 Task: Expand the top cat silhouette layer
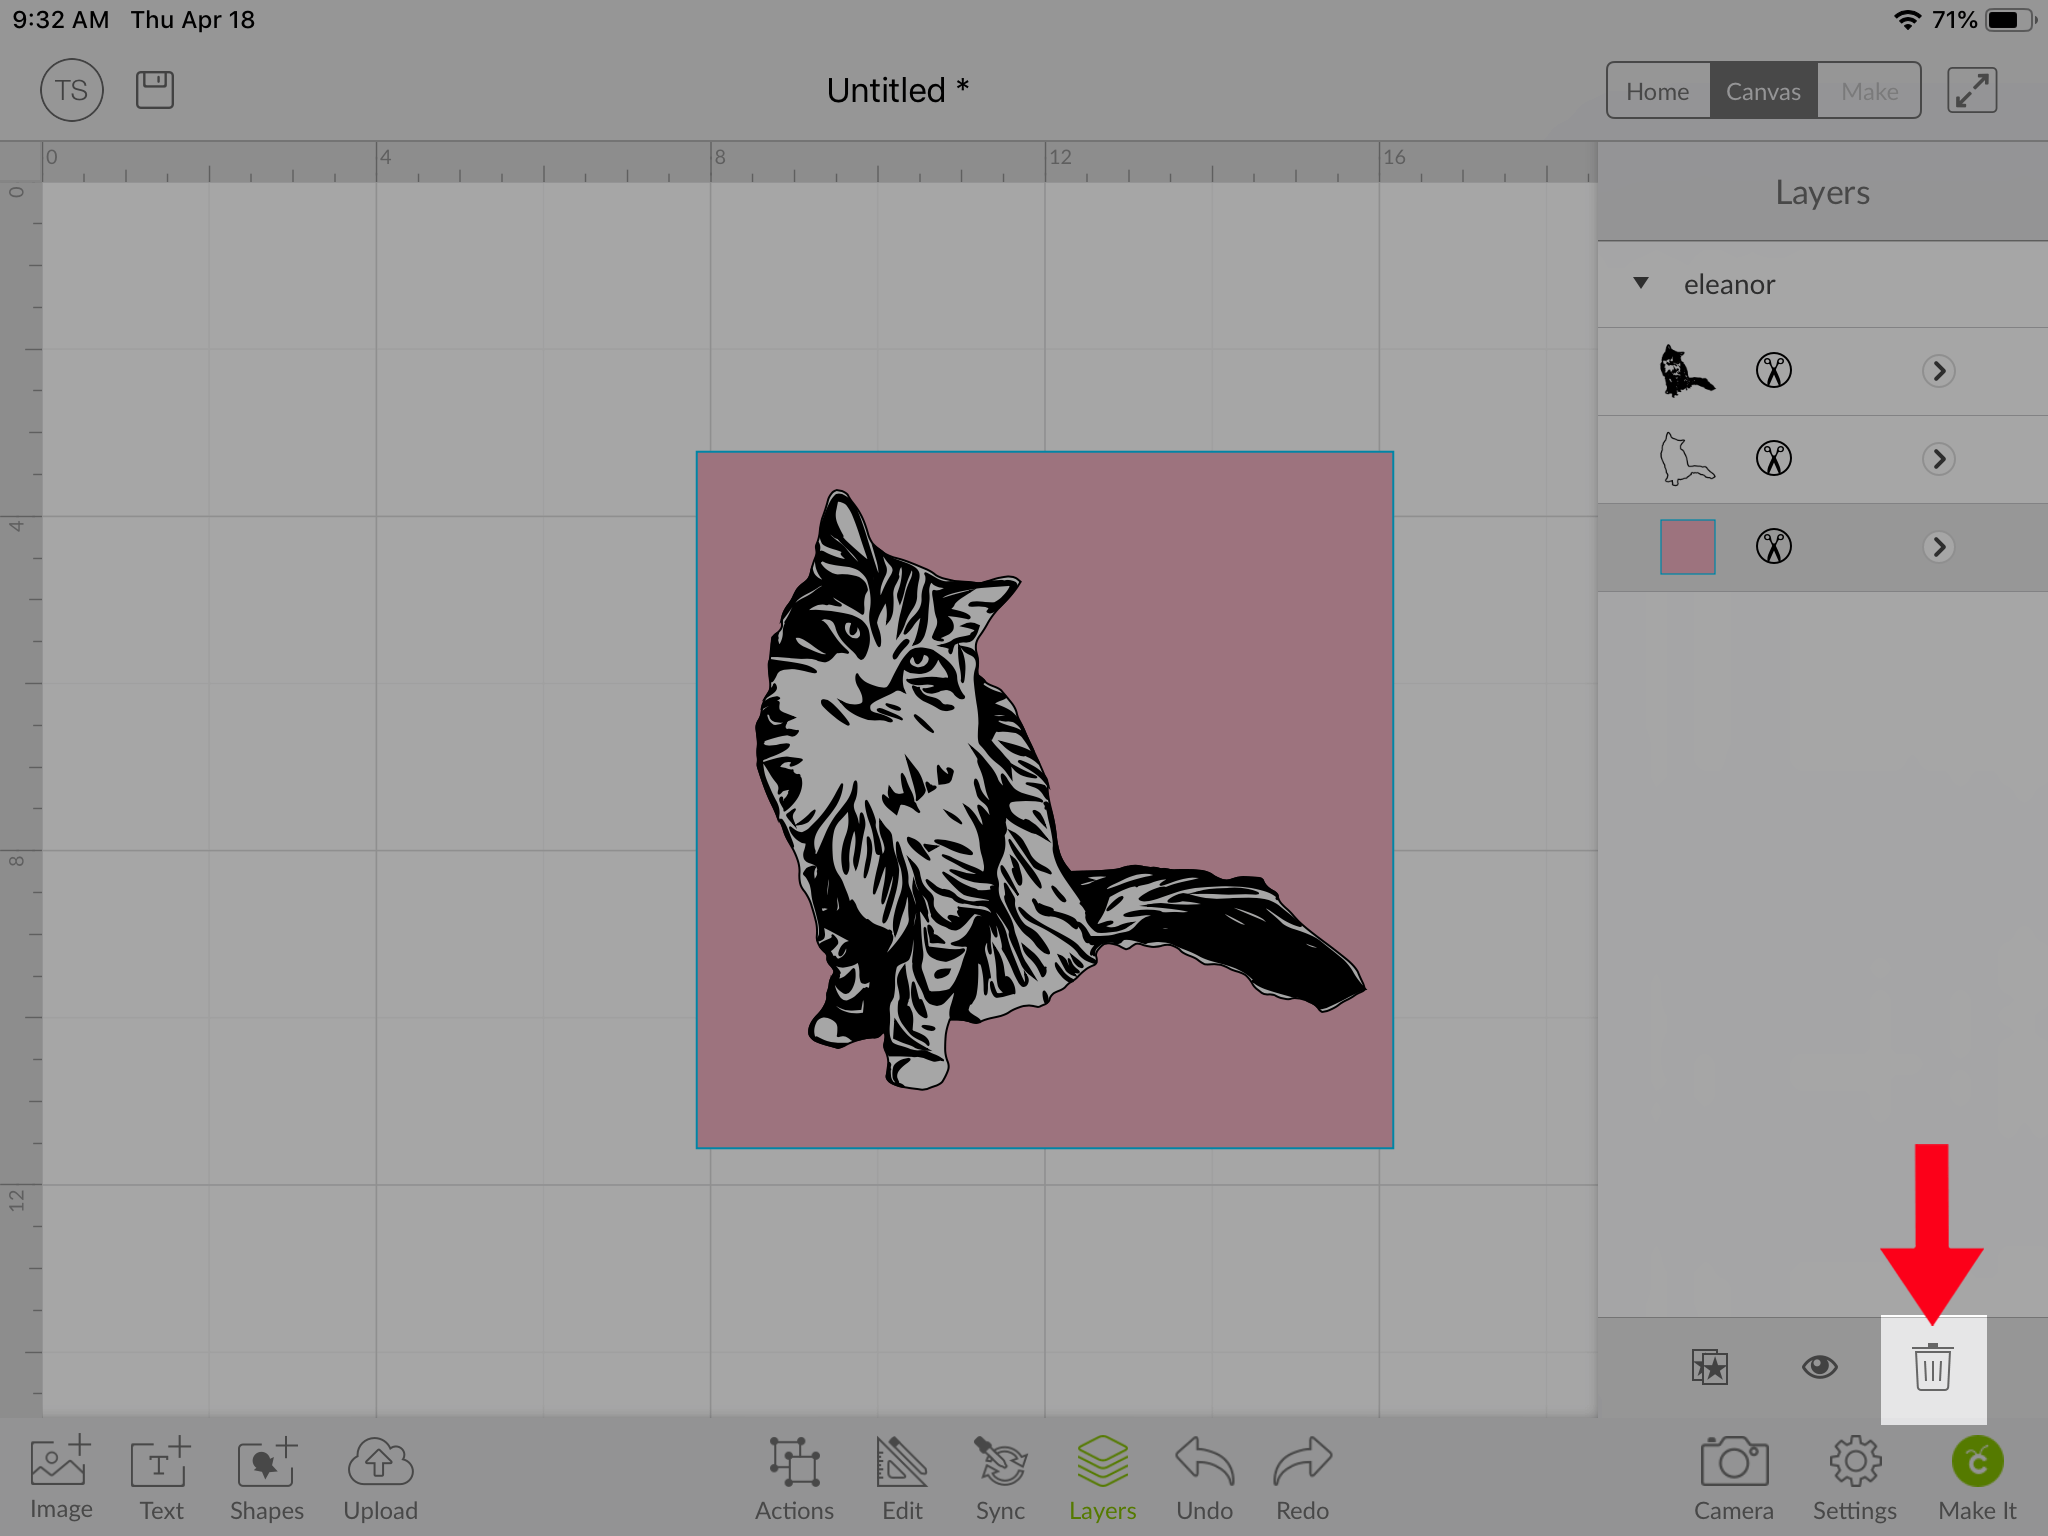1937,371
